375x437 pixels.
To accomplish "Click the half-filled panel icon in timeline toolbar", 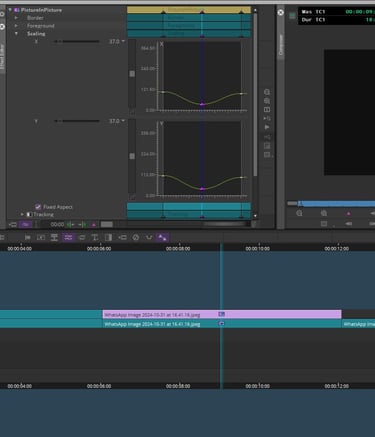I will point(108,237).
